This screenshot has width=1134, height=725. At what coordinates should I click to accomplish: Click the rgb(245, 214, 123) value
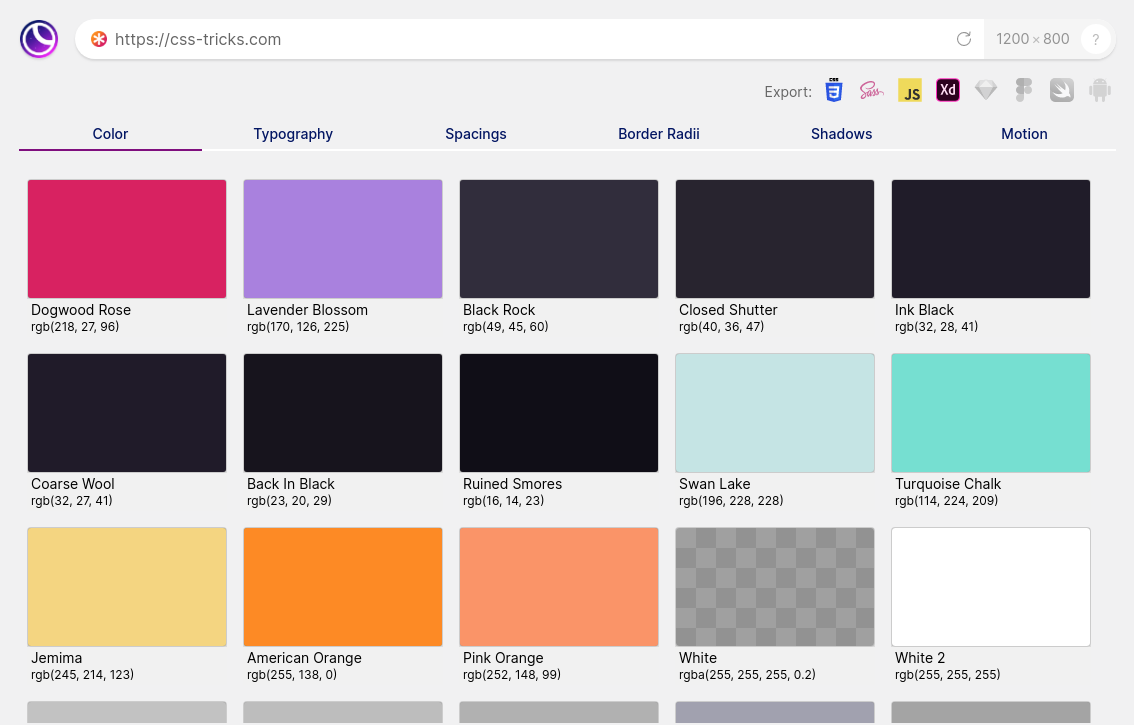(82, 675)
